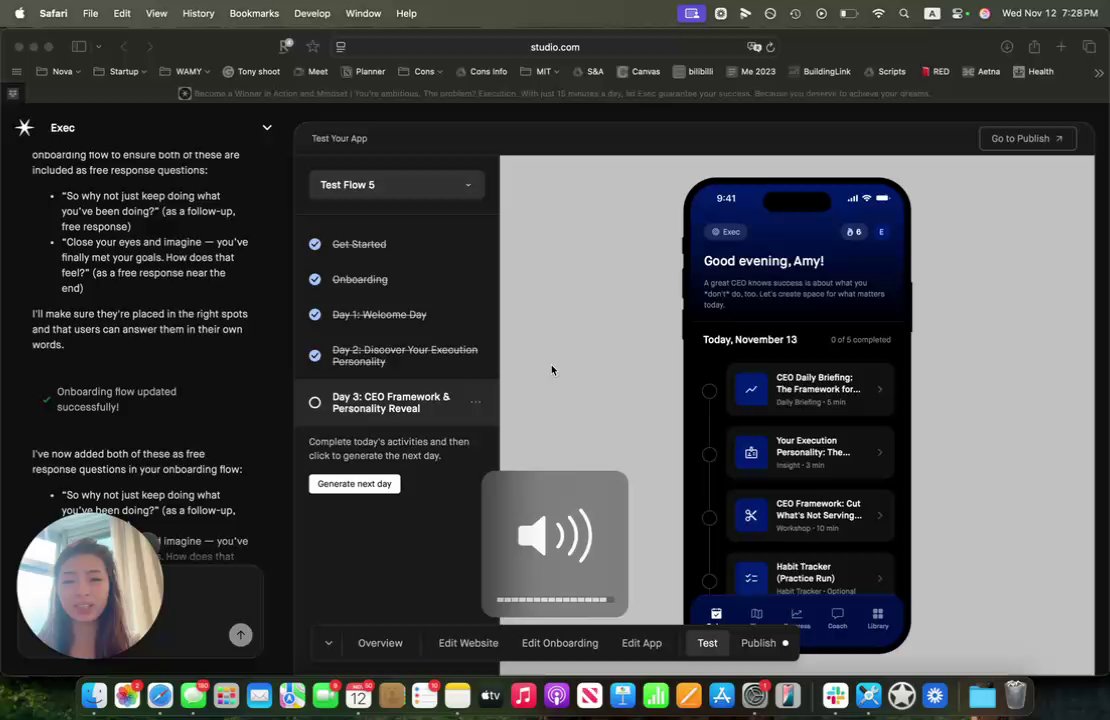
Task: Open the Bookmarks menu
Action: [x=254, y=13]
